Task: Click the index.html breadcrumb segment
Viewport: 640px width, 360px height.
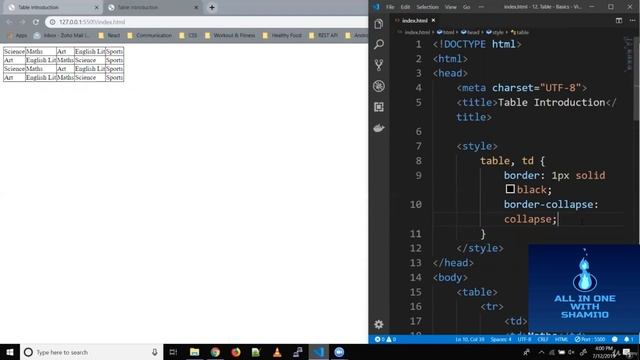Action: 414,32
